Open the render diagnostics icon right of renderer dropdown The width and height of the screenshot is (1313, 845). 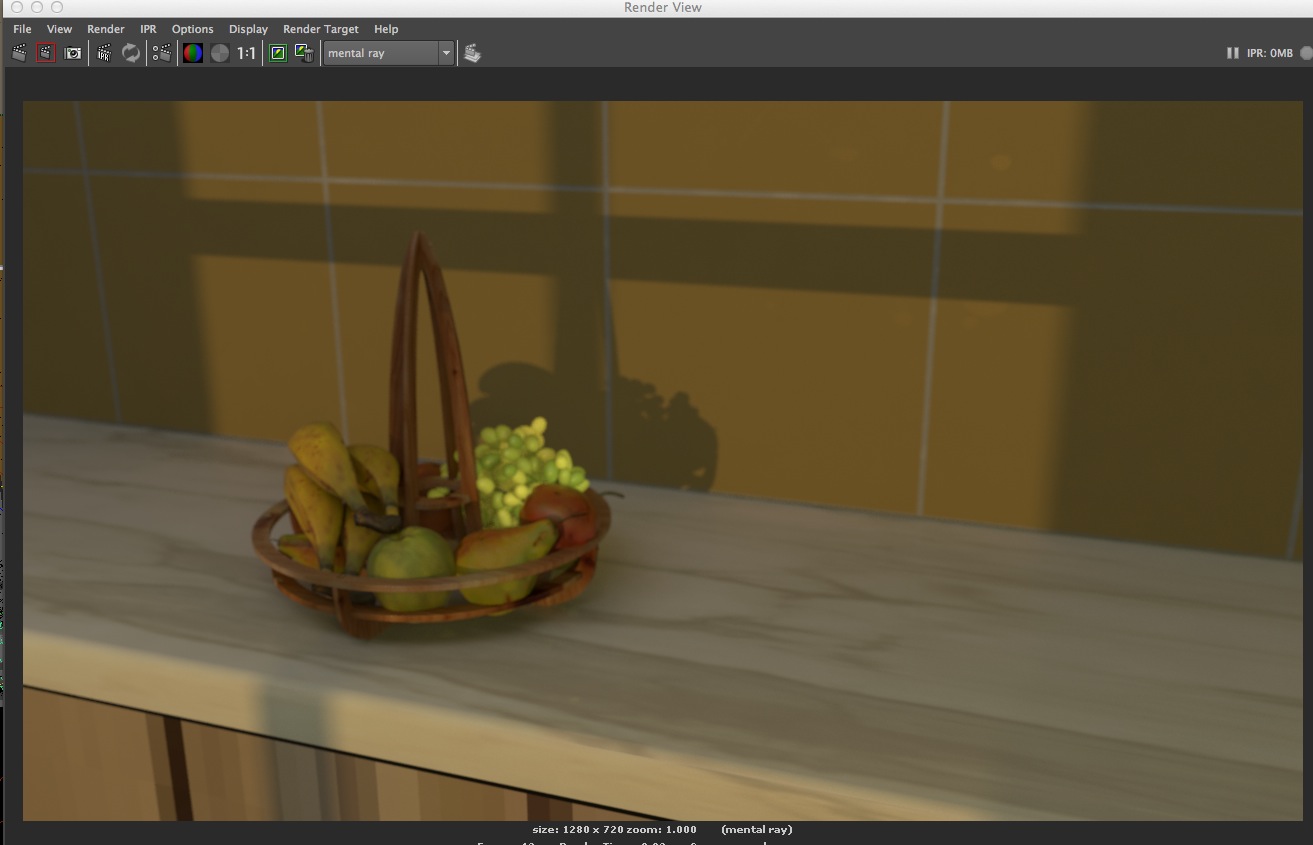click(x=473, y=53)
